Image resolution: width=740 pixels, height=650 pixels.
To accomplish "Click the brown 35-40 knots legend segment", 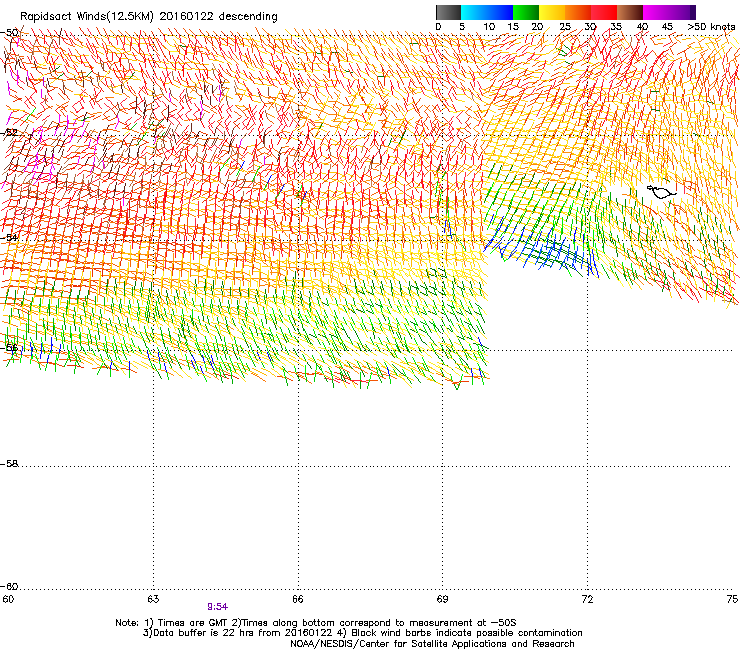I will pos(630,12).
